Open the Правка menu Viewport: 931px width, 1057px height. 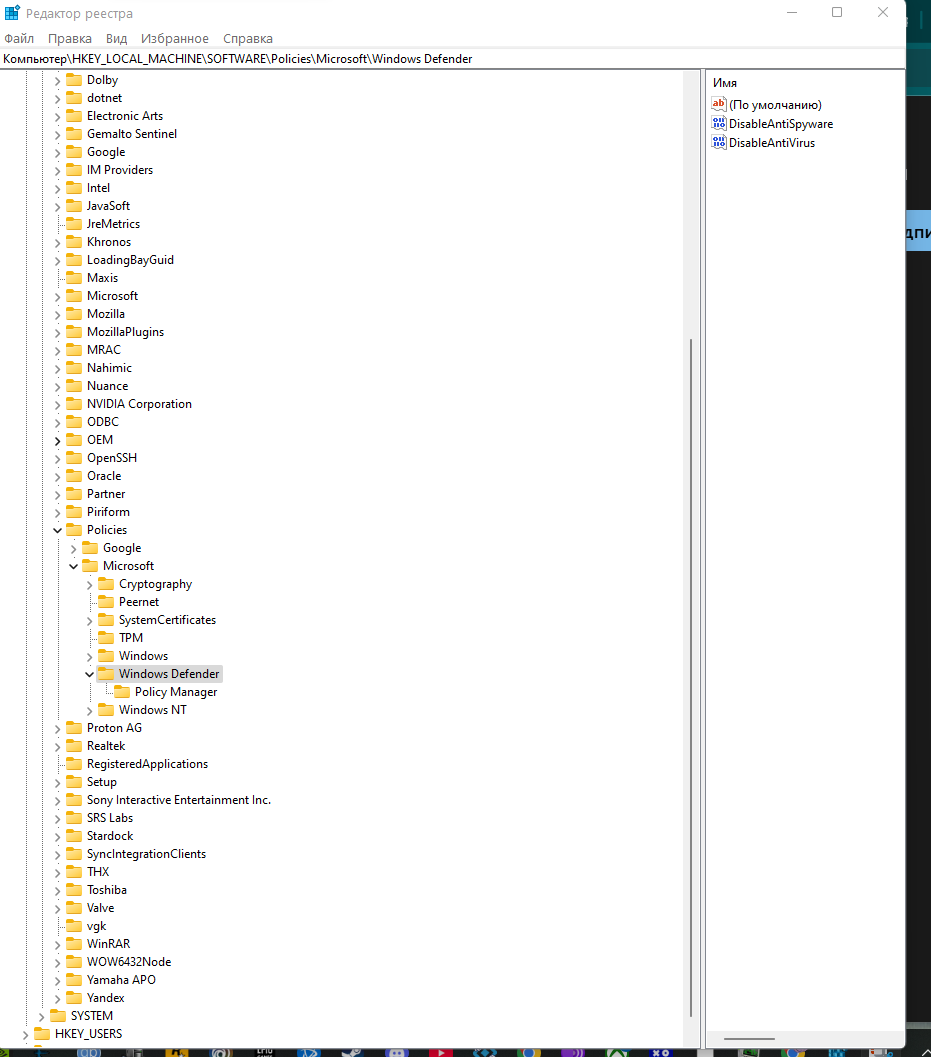point(69,38)
